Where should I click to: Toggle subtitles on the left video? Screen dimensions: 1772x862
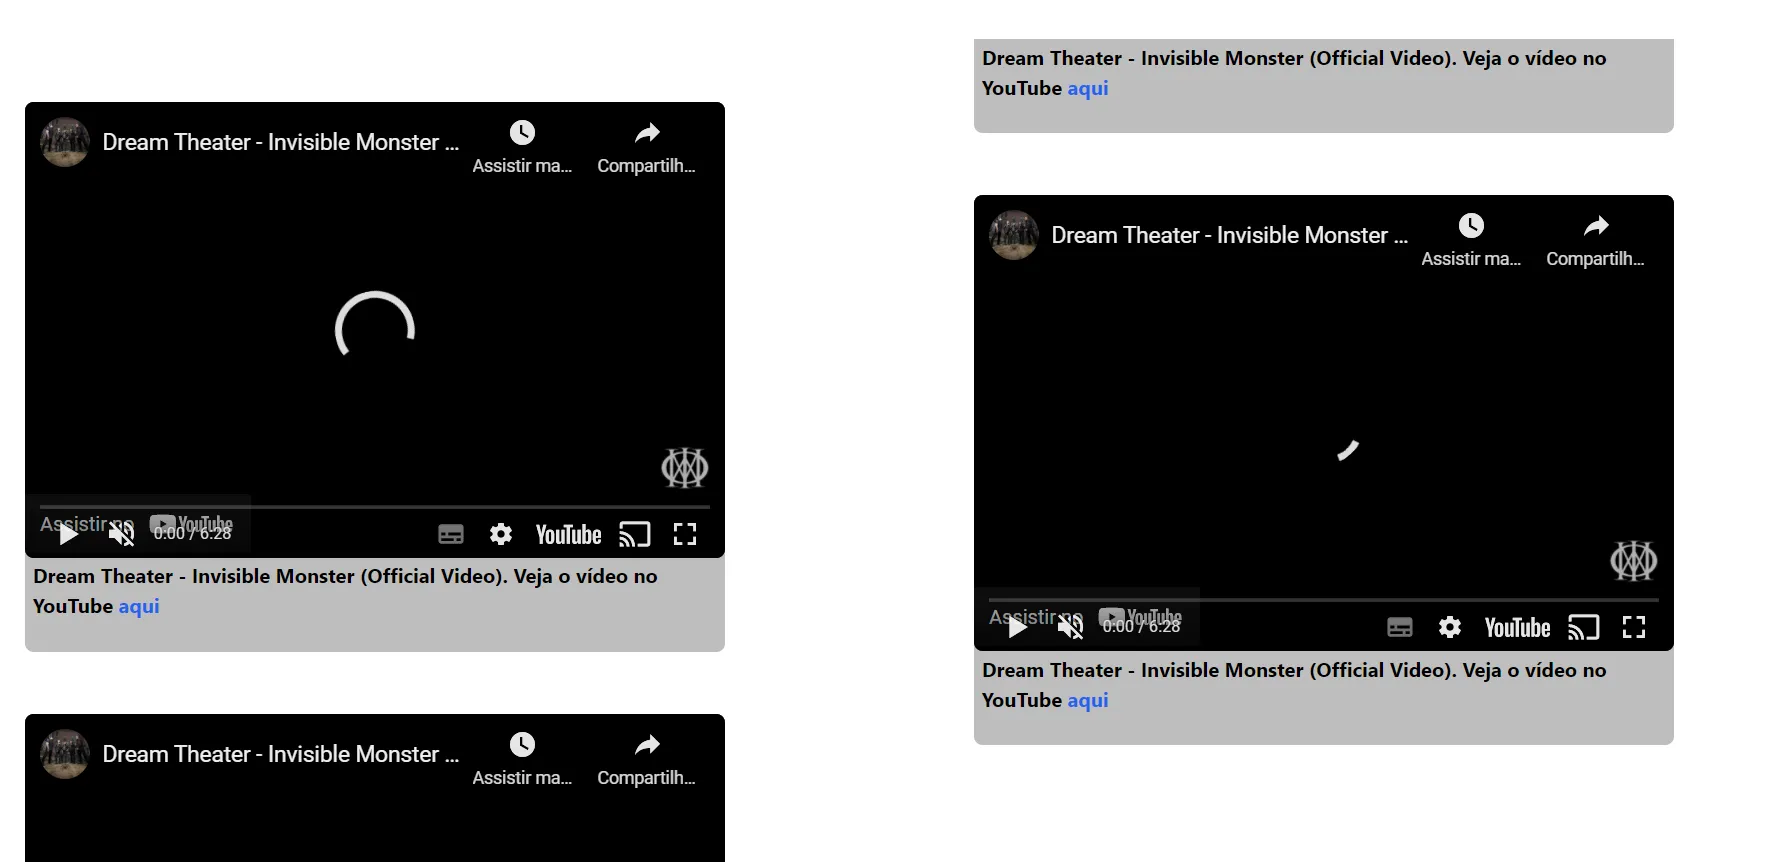coord(451,535)
